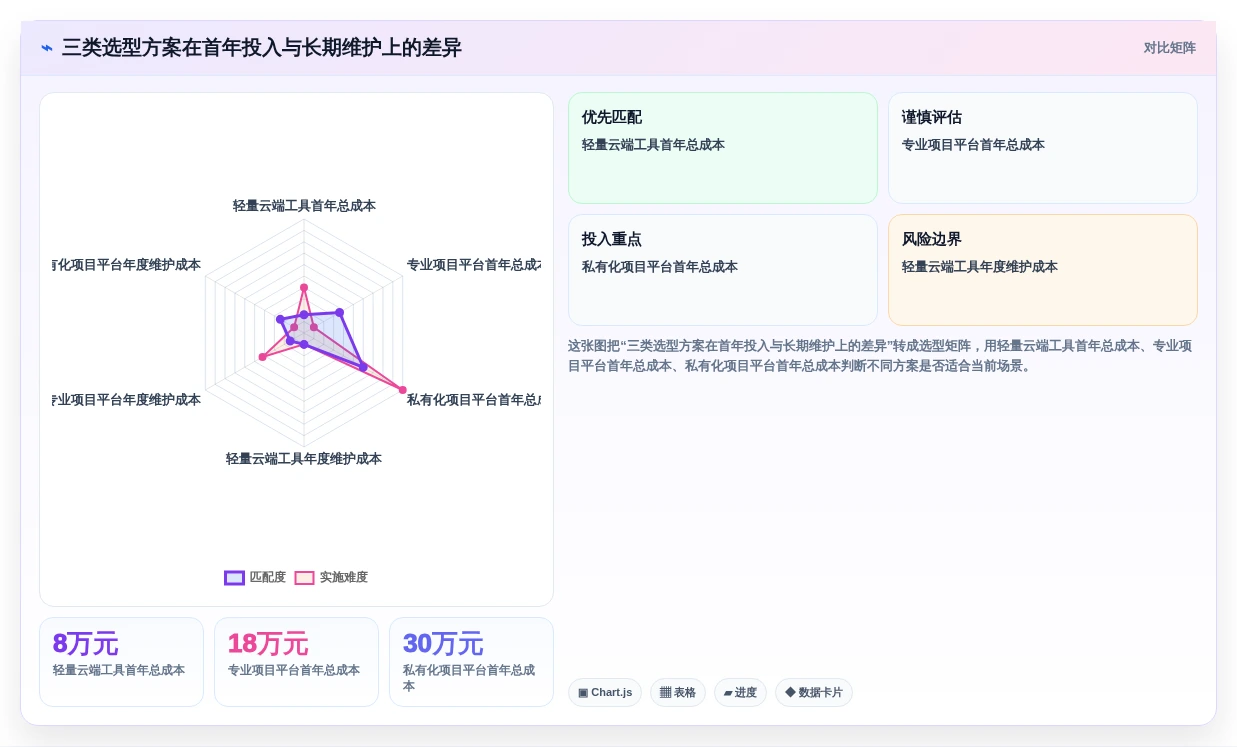Select the 18万元 stat card
1237x747 pixels.
pyautogui.click(x=296, y=662)
